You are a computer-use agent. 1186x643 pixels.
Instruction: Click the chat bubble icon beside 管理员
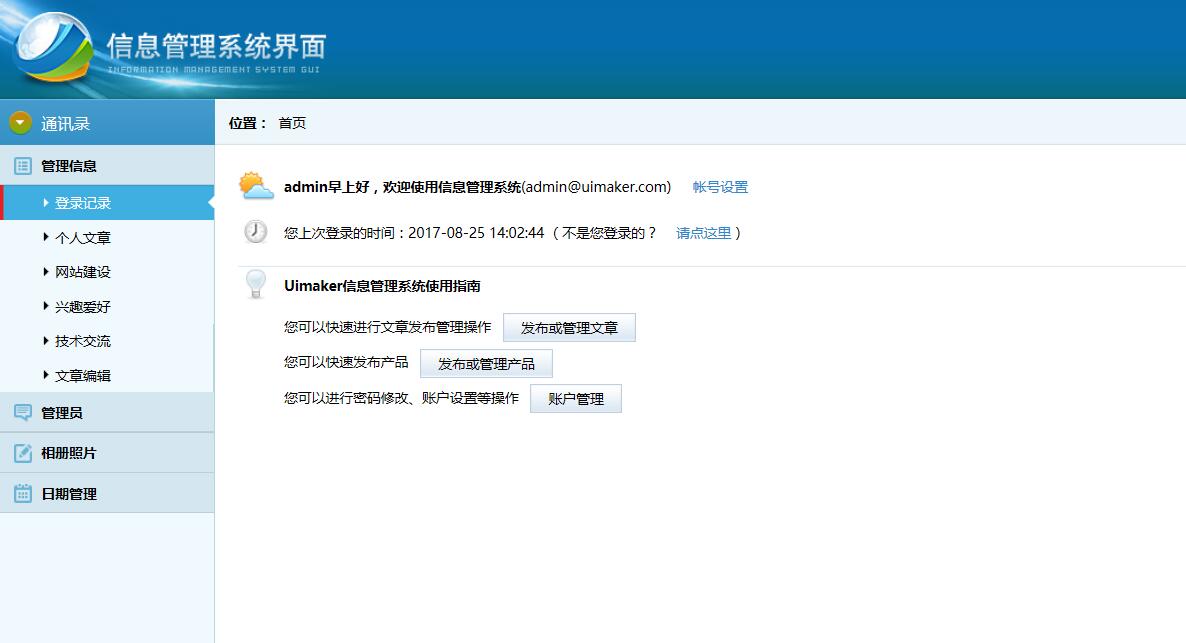click(22, 413)
